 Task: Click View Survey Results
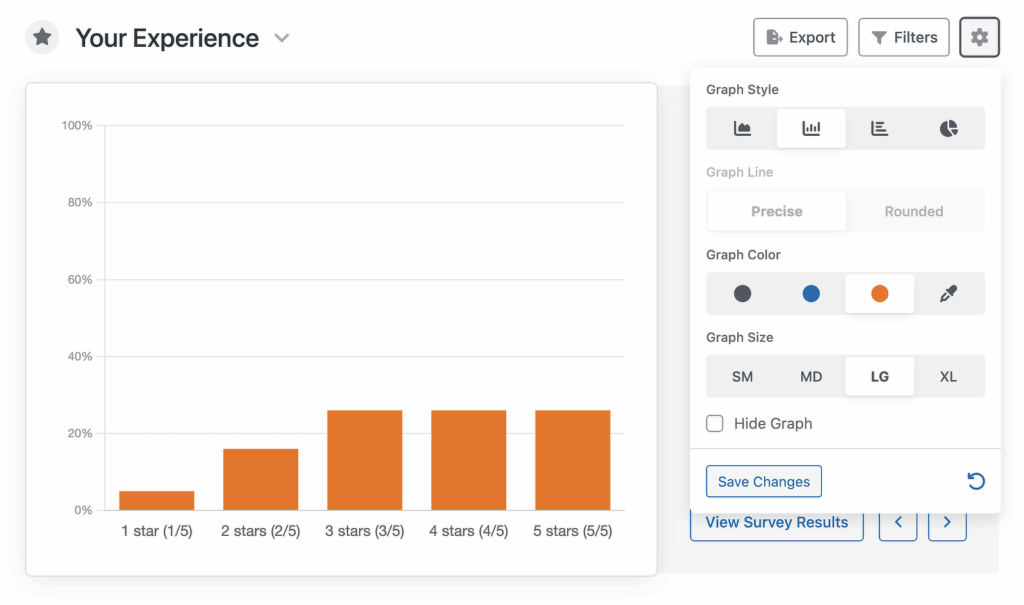776,522
